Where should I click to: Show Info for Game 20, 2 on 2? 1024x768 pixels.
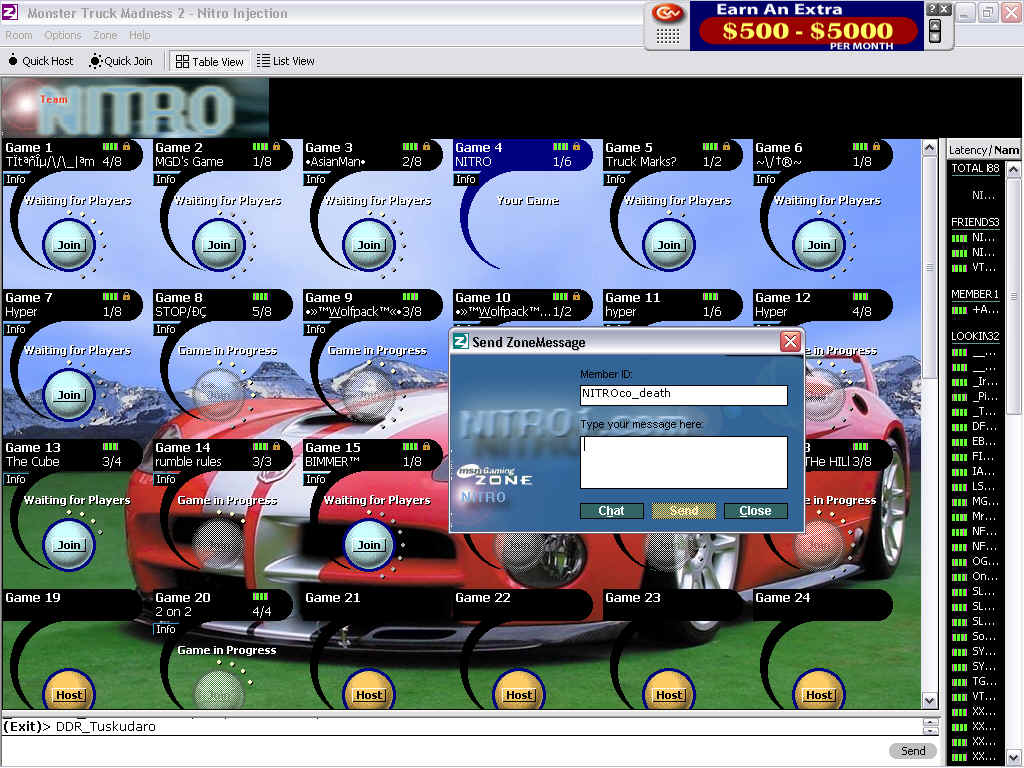point(165,629)
